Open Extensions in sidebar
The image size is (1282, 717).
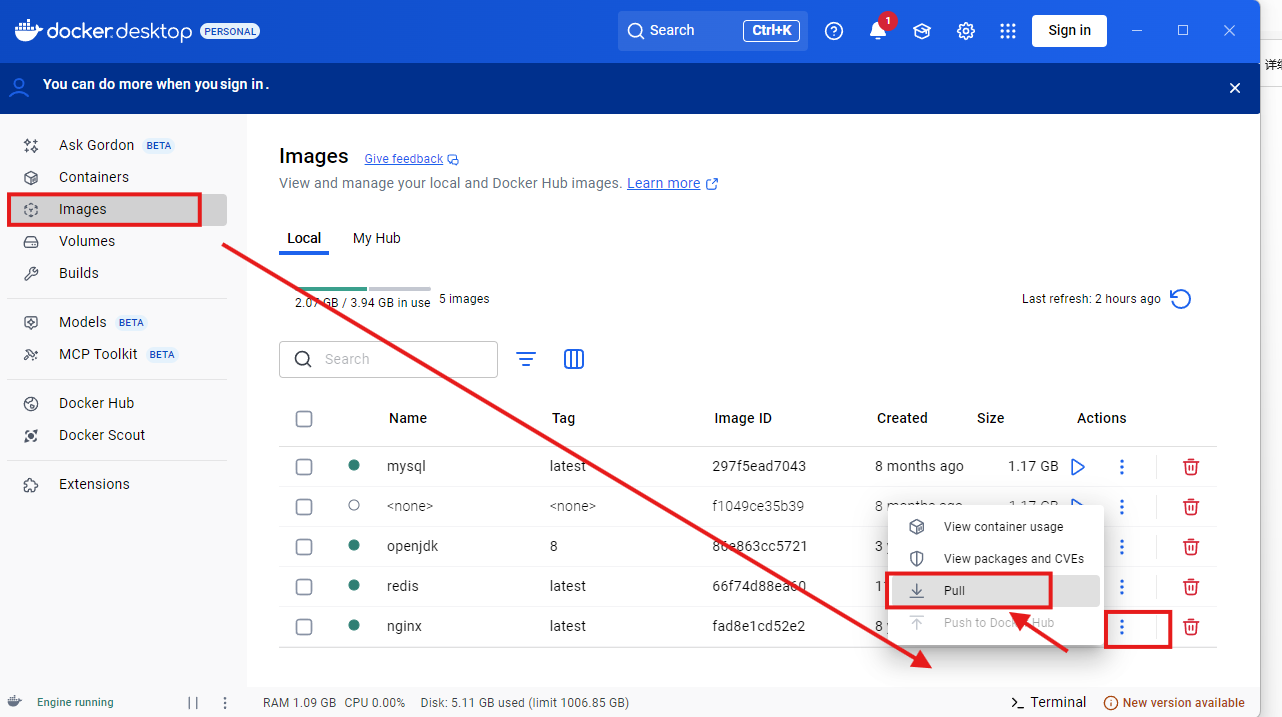117,484
